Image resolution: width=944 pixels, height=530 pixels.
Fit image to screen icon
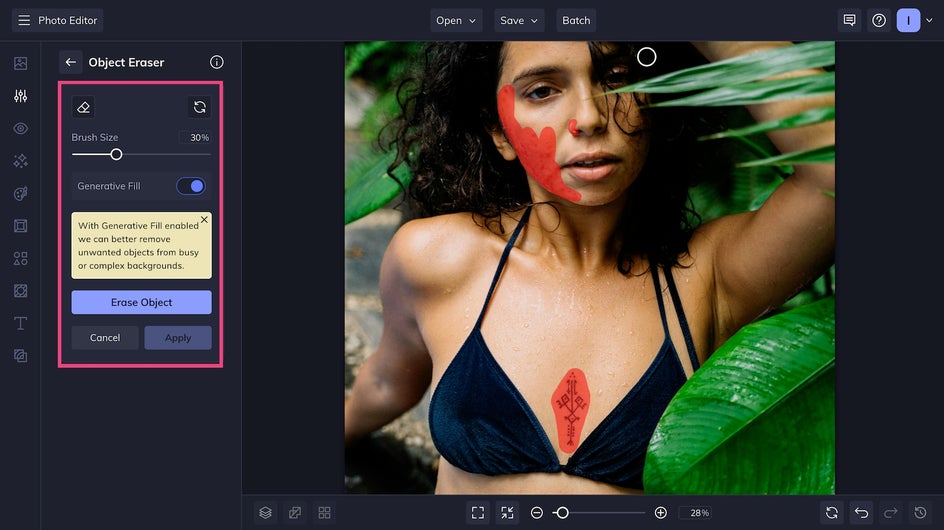tap(478, 513)
